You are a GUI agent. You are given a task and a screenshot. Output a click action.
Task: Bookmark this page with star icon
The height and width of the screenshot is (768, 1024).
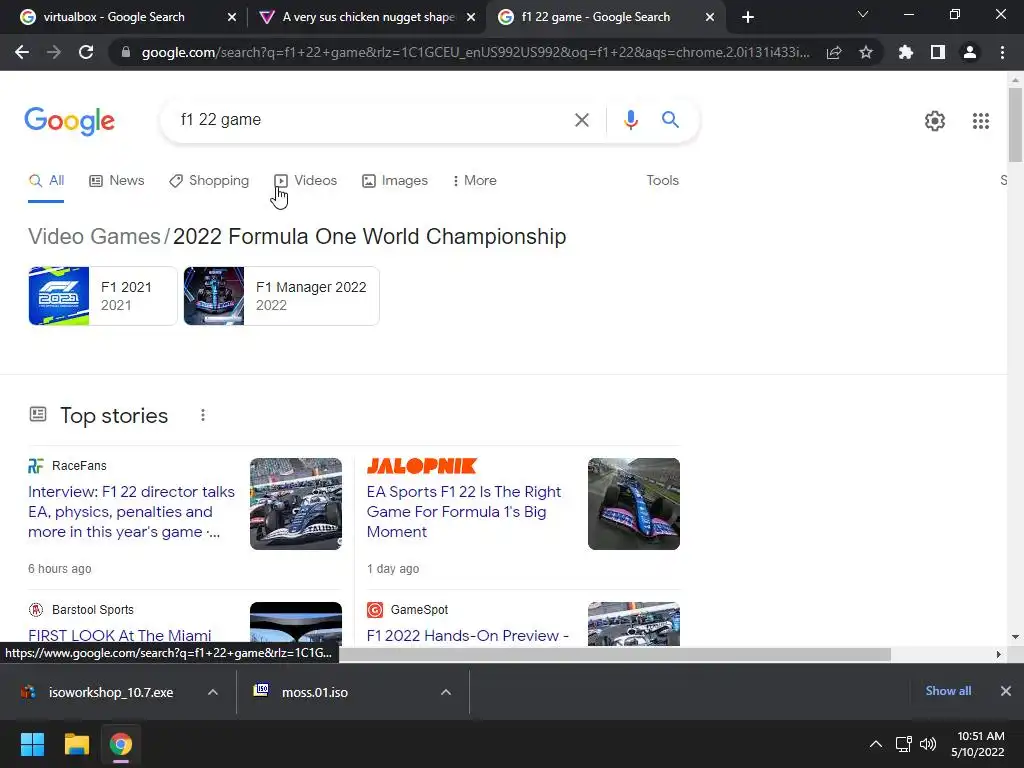866,52
